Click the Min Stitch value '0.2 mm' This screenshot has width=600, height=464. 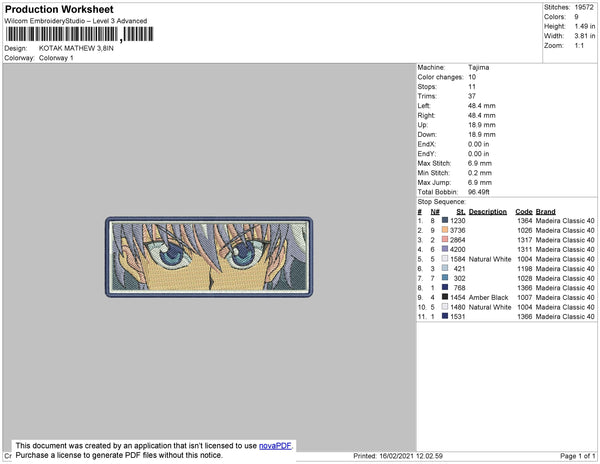[479, 173]
